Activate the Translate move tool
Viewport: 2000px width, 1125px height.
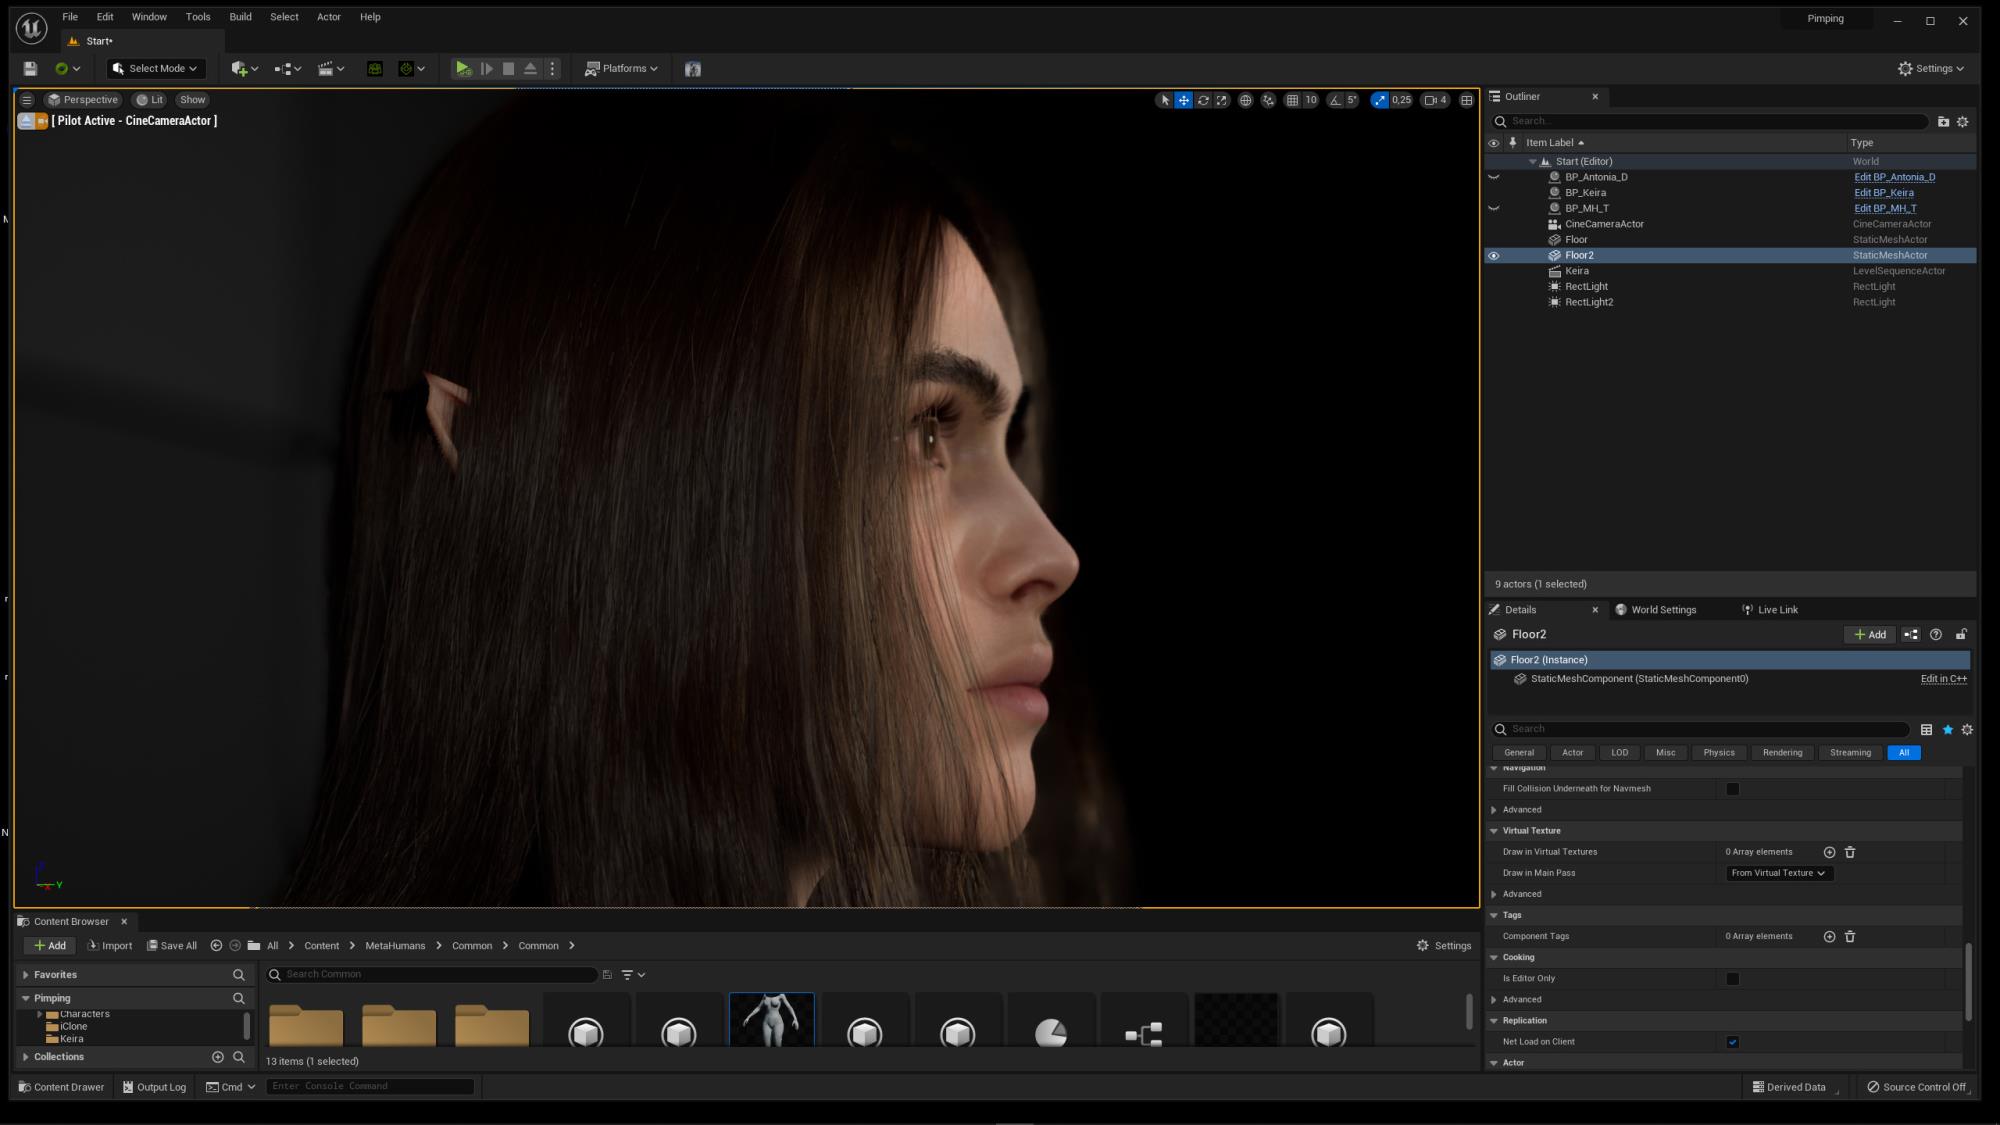click(x=1183, y=100)
